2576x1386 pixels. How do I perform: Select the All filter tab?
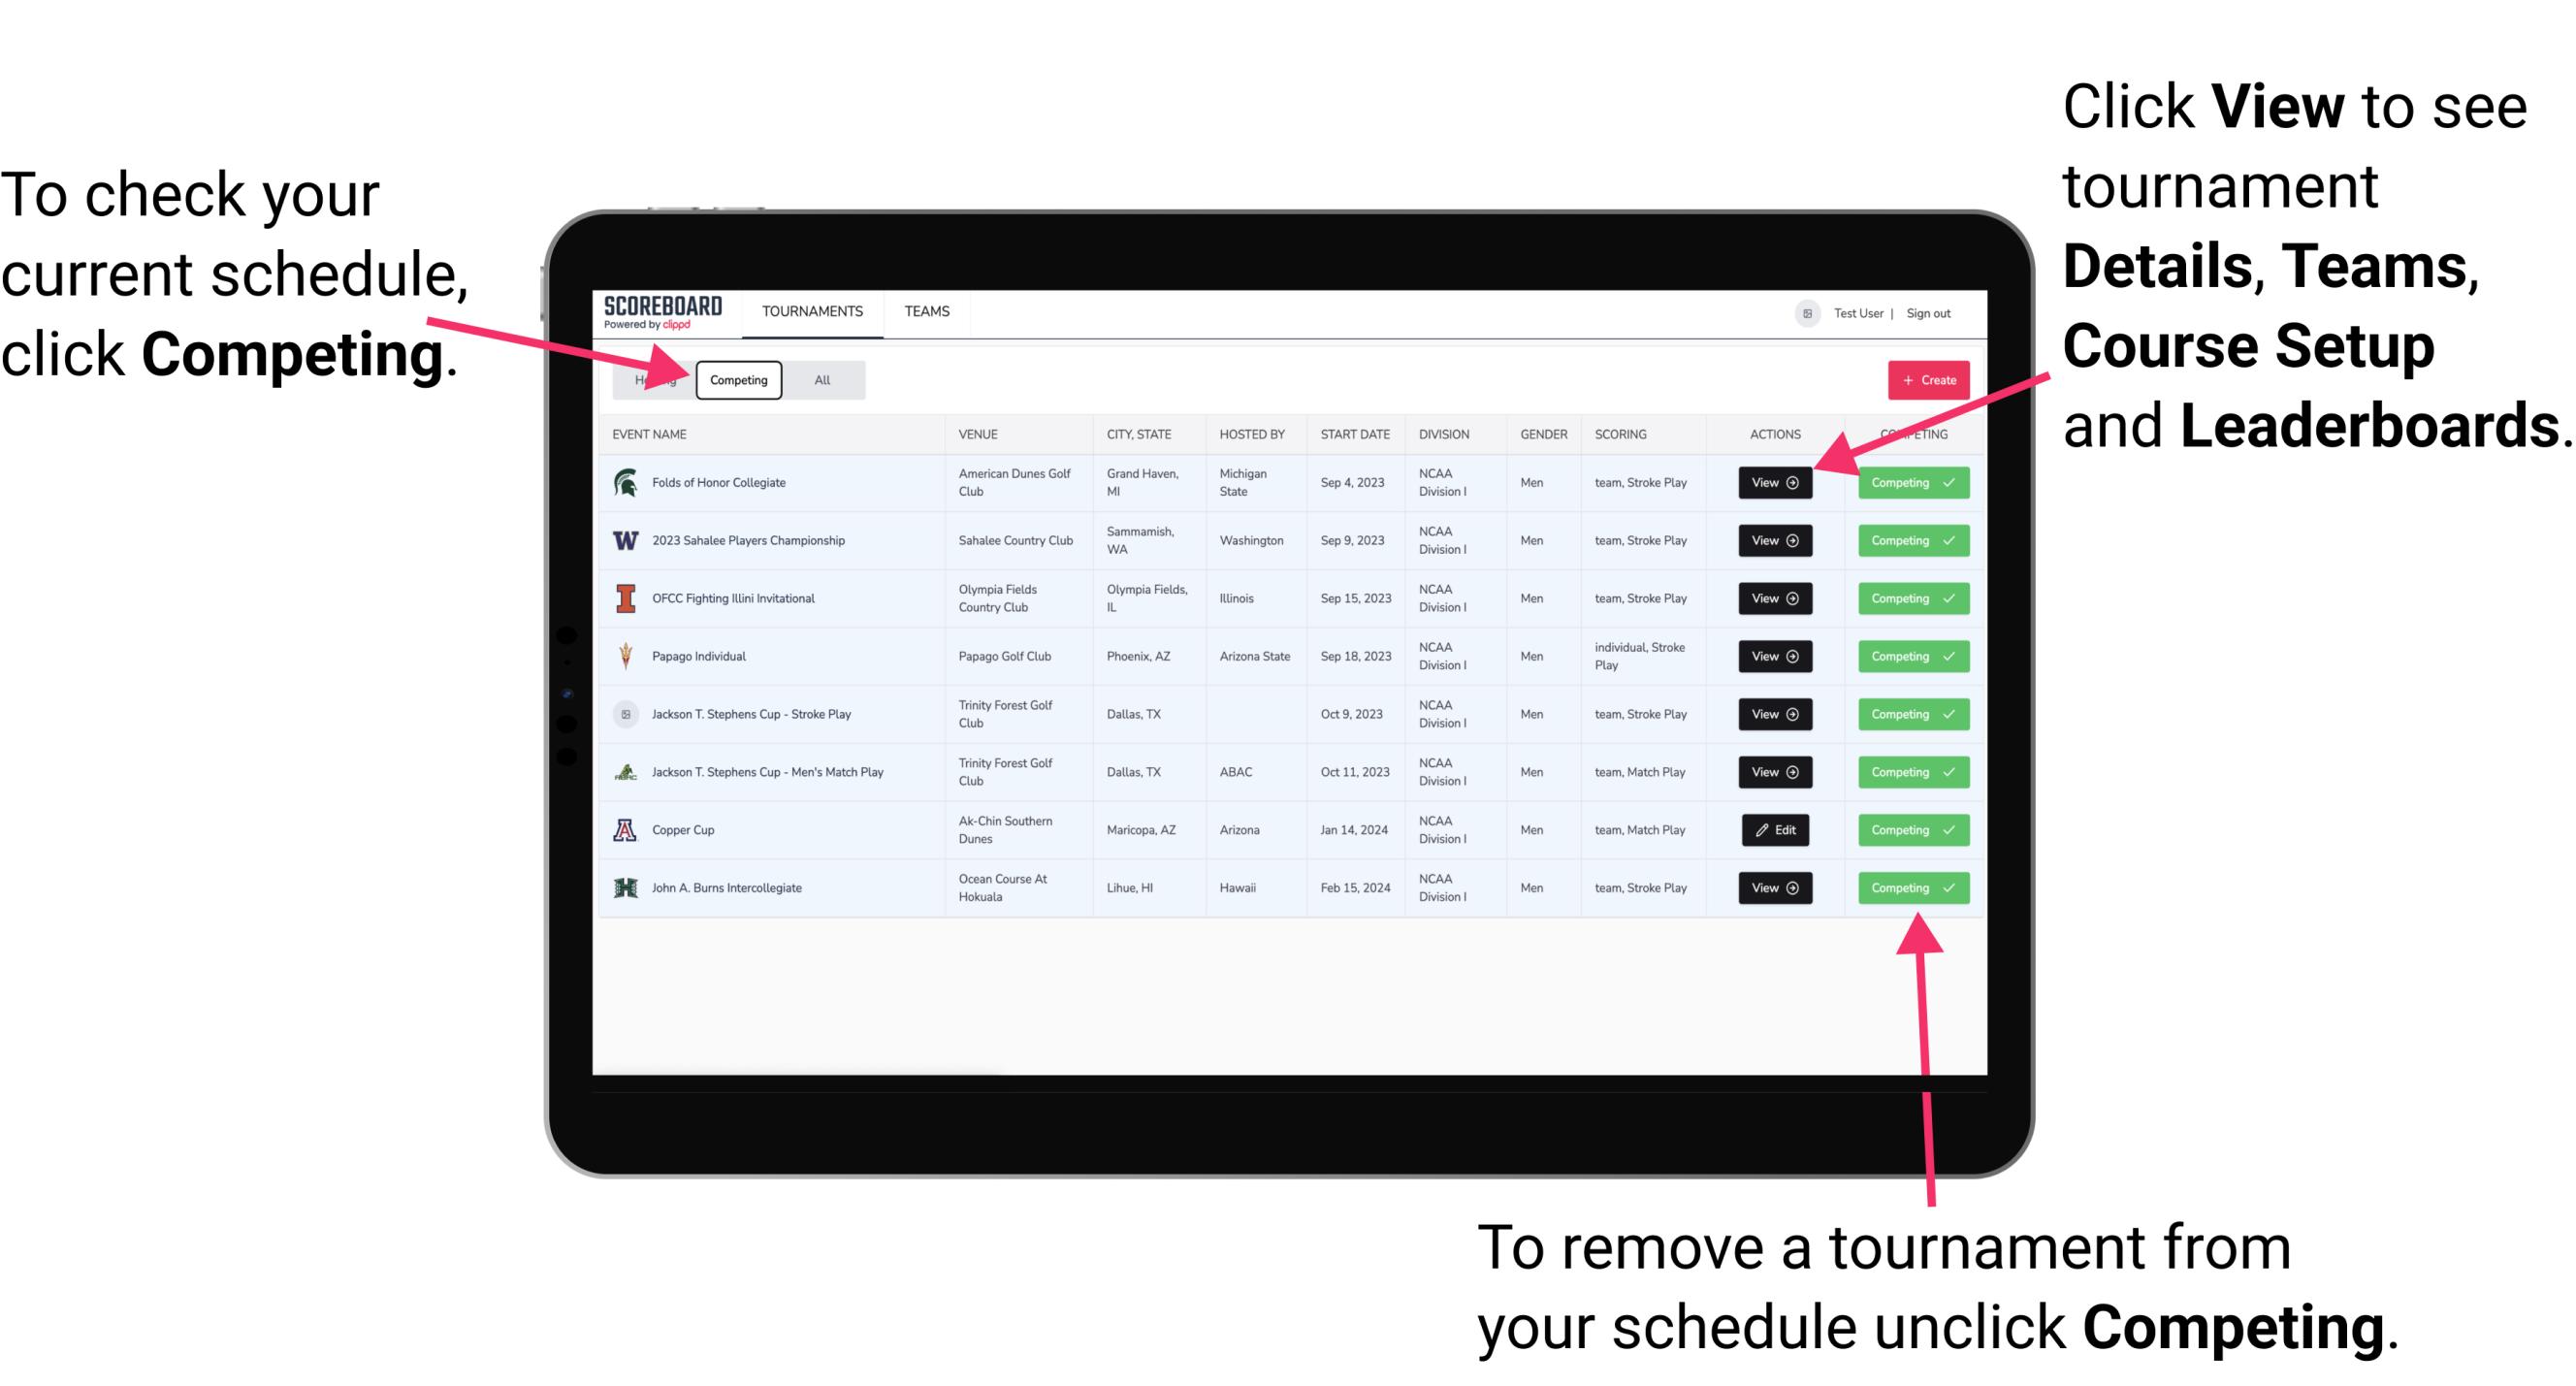819,379
